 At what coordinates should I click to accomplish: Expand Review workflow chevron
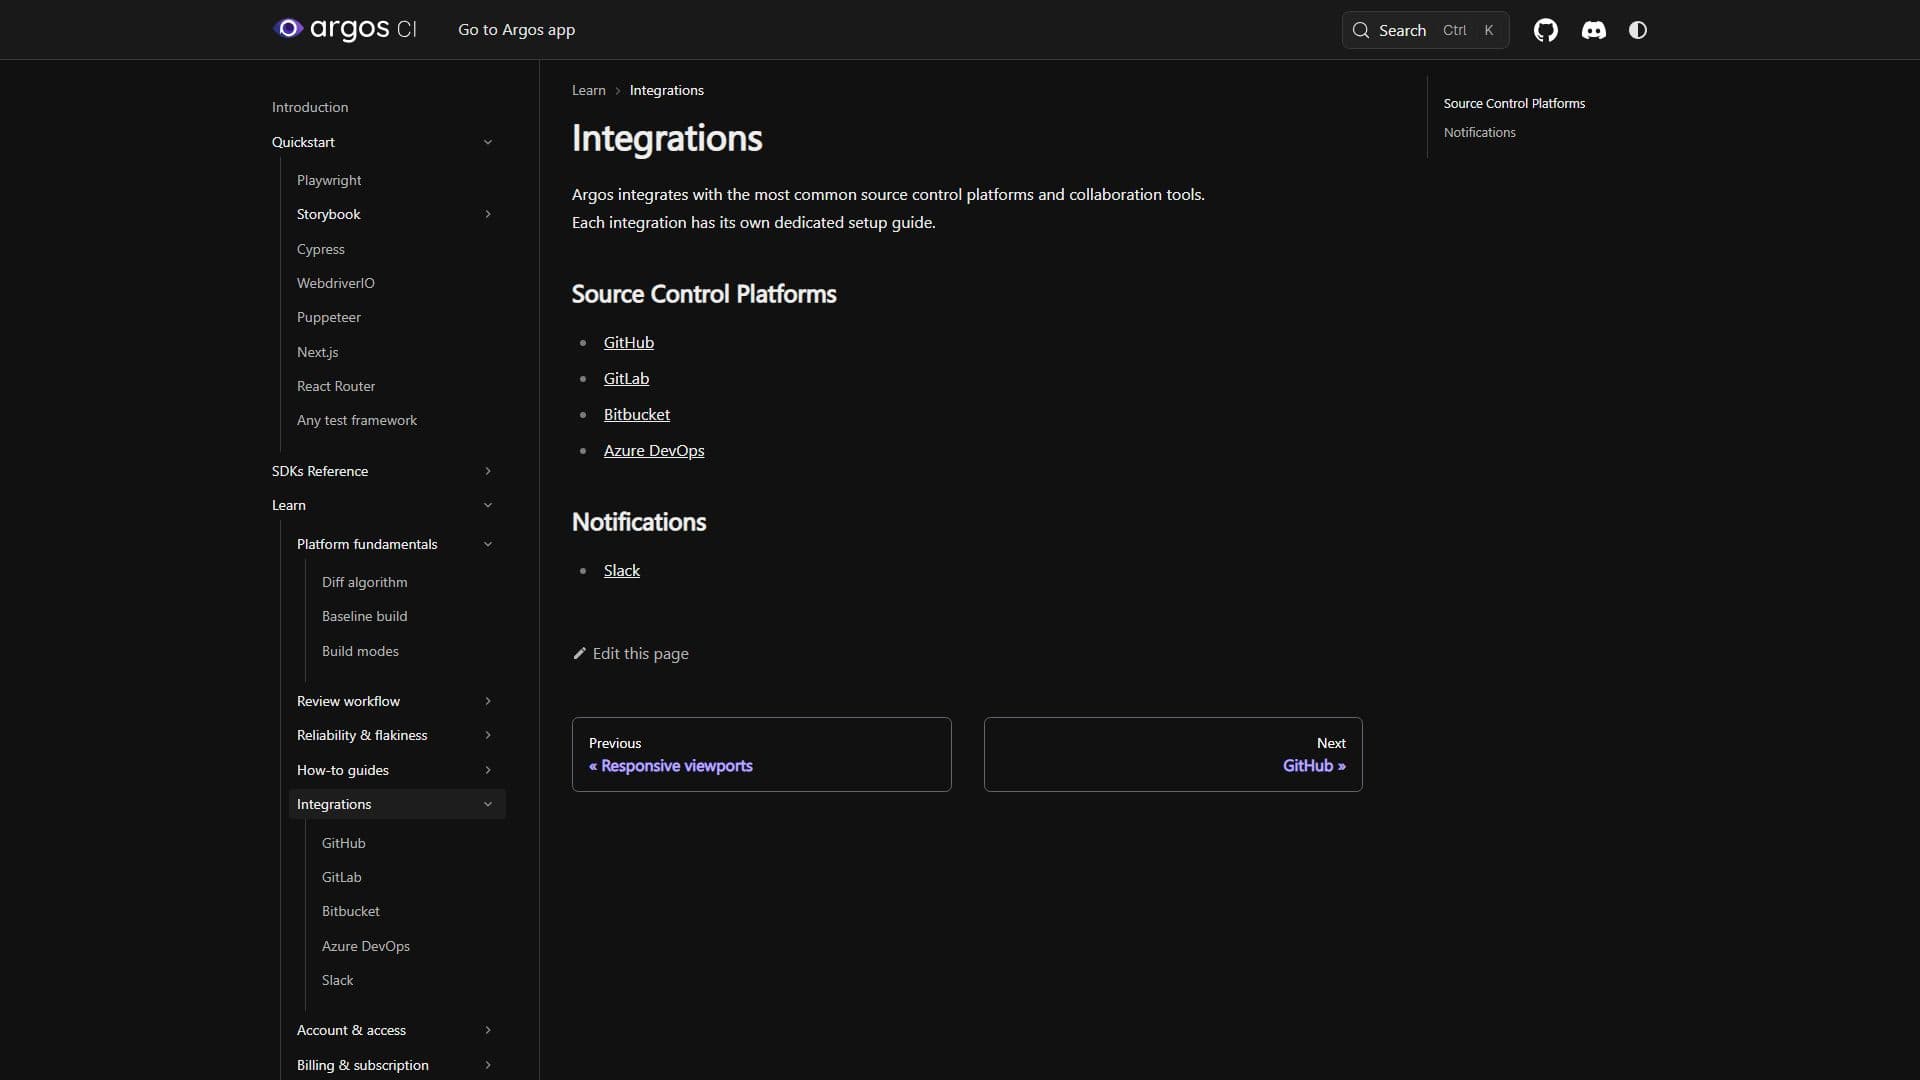[488, 701]
